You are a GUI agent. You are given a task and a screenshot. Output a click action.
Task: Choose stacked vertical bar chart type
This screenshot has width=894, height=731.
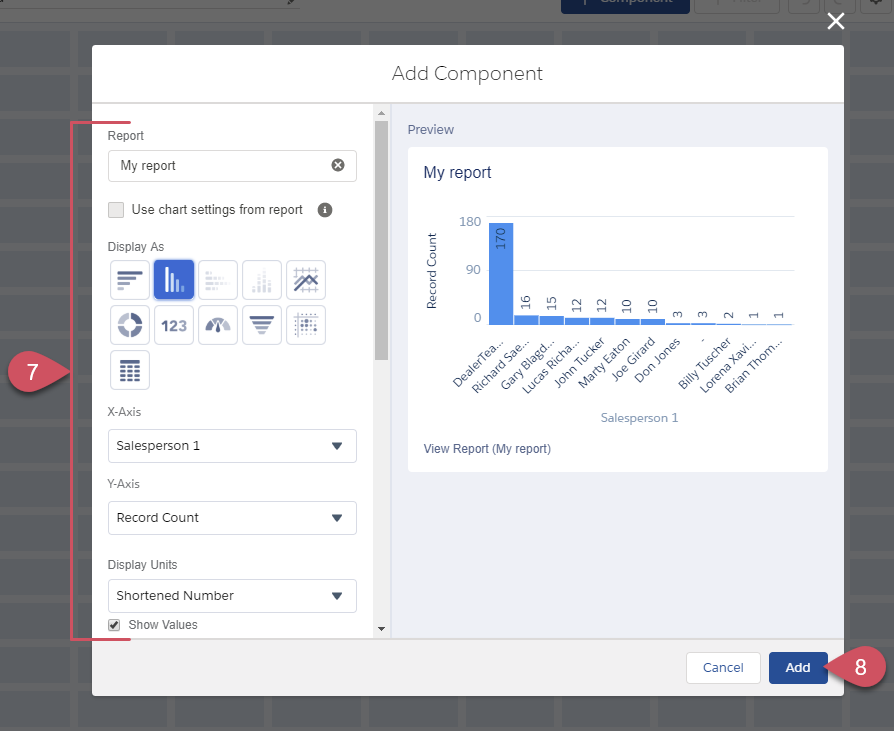[x=262, y=280]
